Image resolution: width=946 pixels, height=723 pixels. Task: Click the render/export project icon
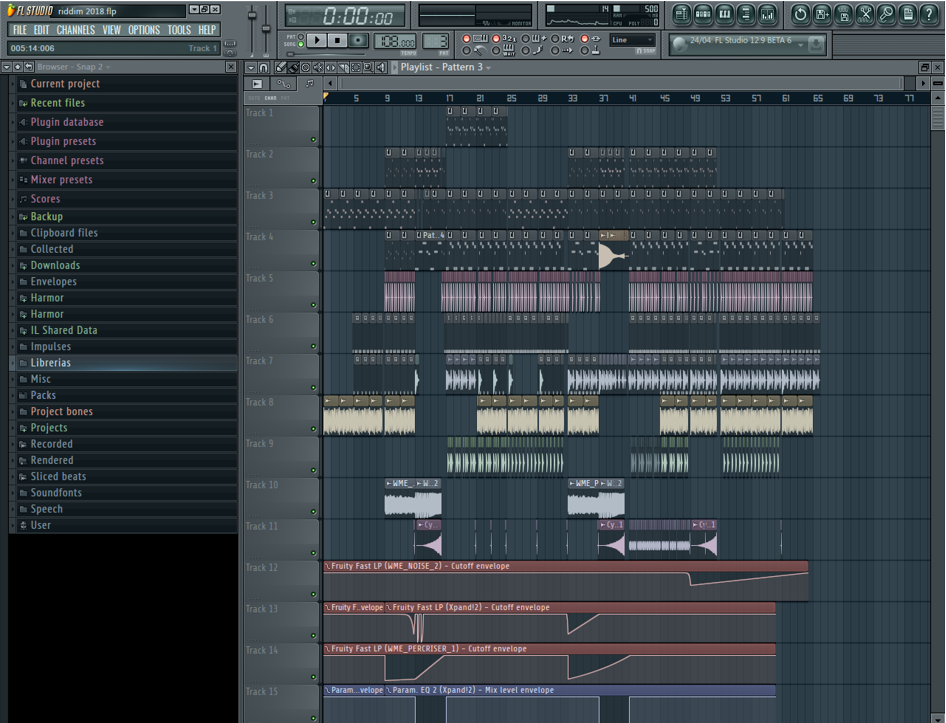[x=843, y=14]
